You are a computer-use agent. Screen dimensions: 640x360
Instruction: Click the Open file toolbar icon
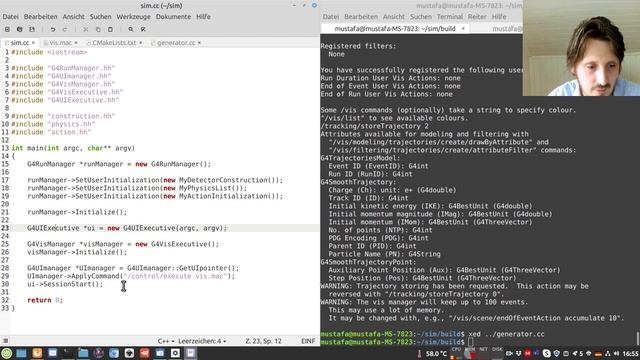coord(20,29)
